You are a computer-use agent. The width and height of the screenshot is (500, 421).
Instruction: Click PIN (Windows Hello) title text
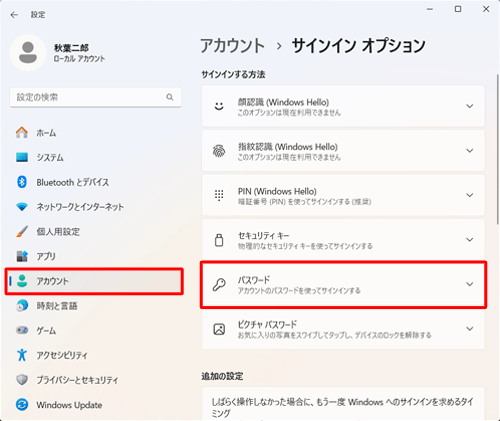coord(277,191)
